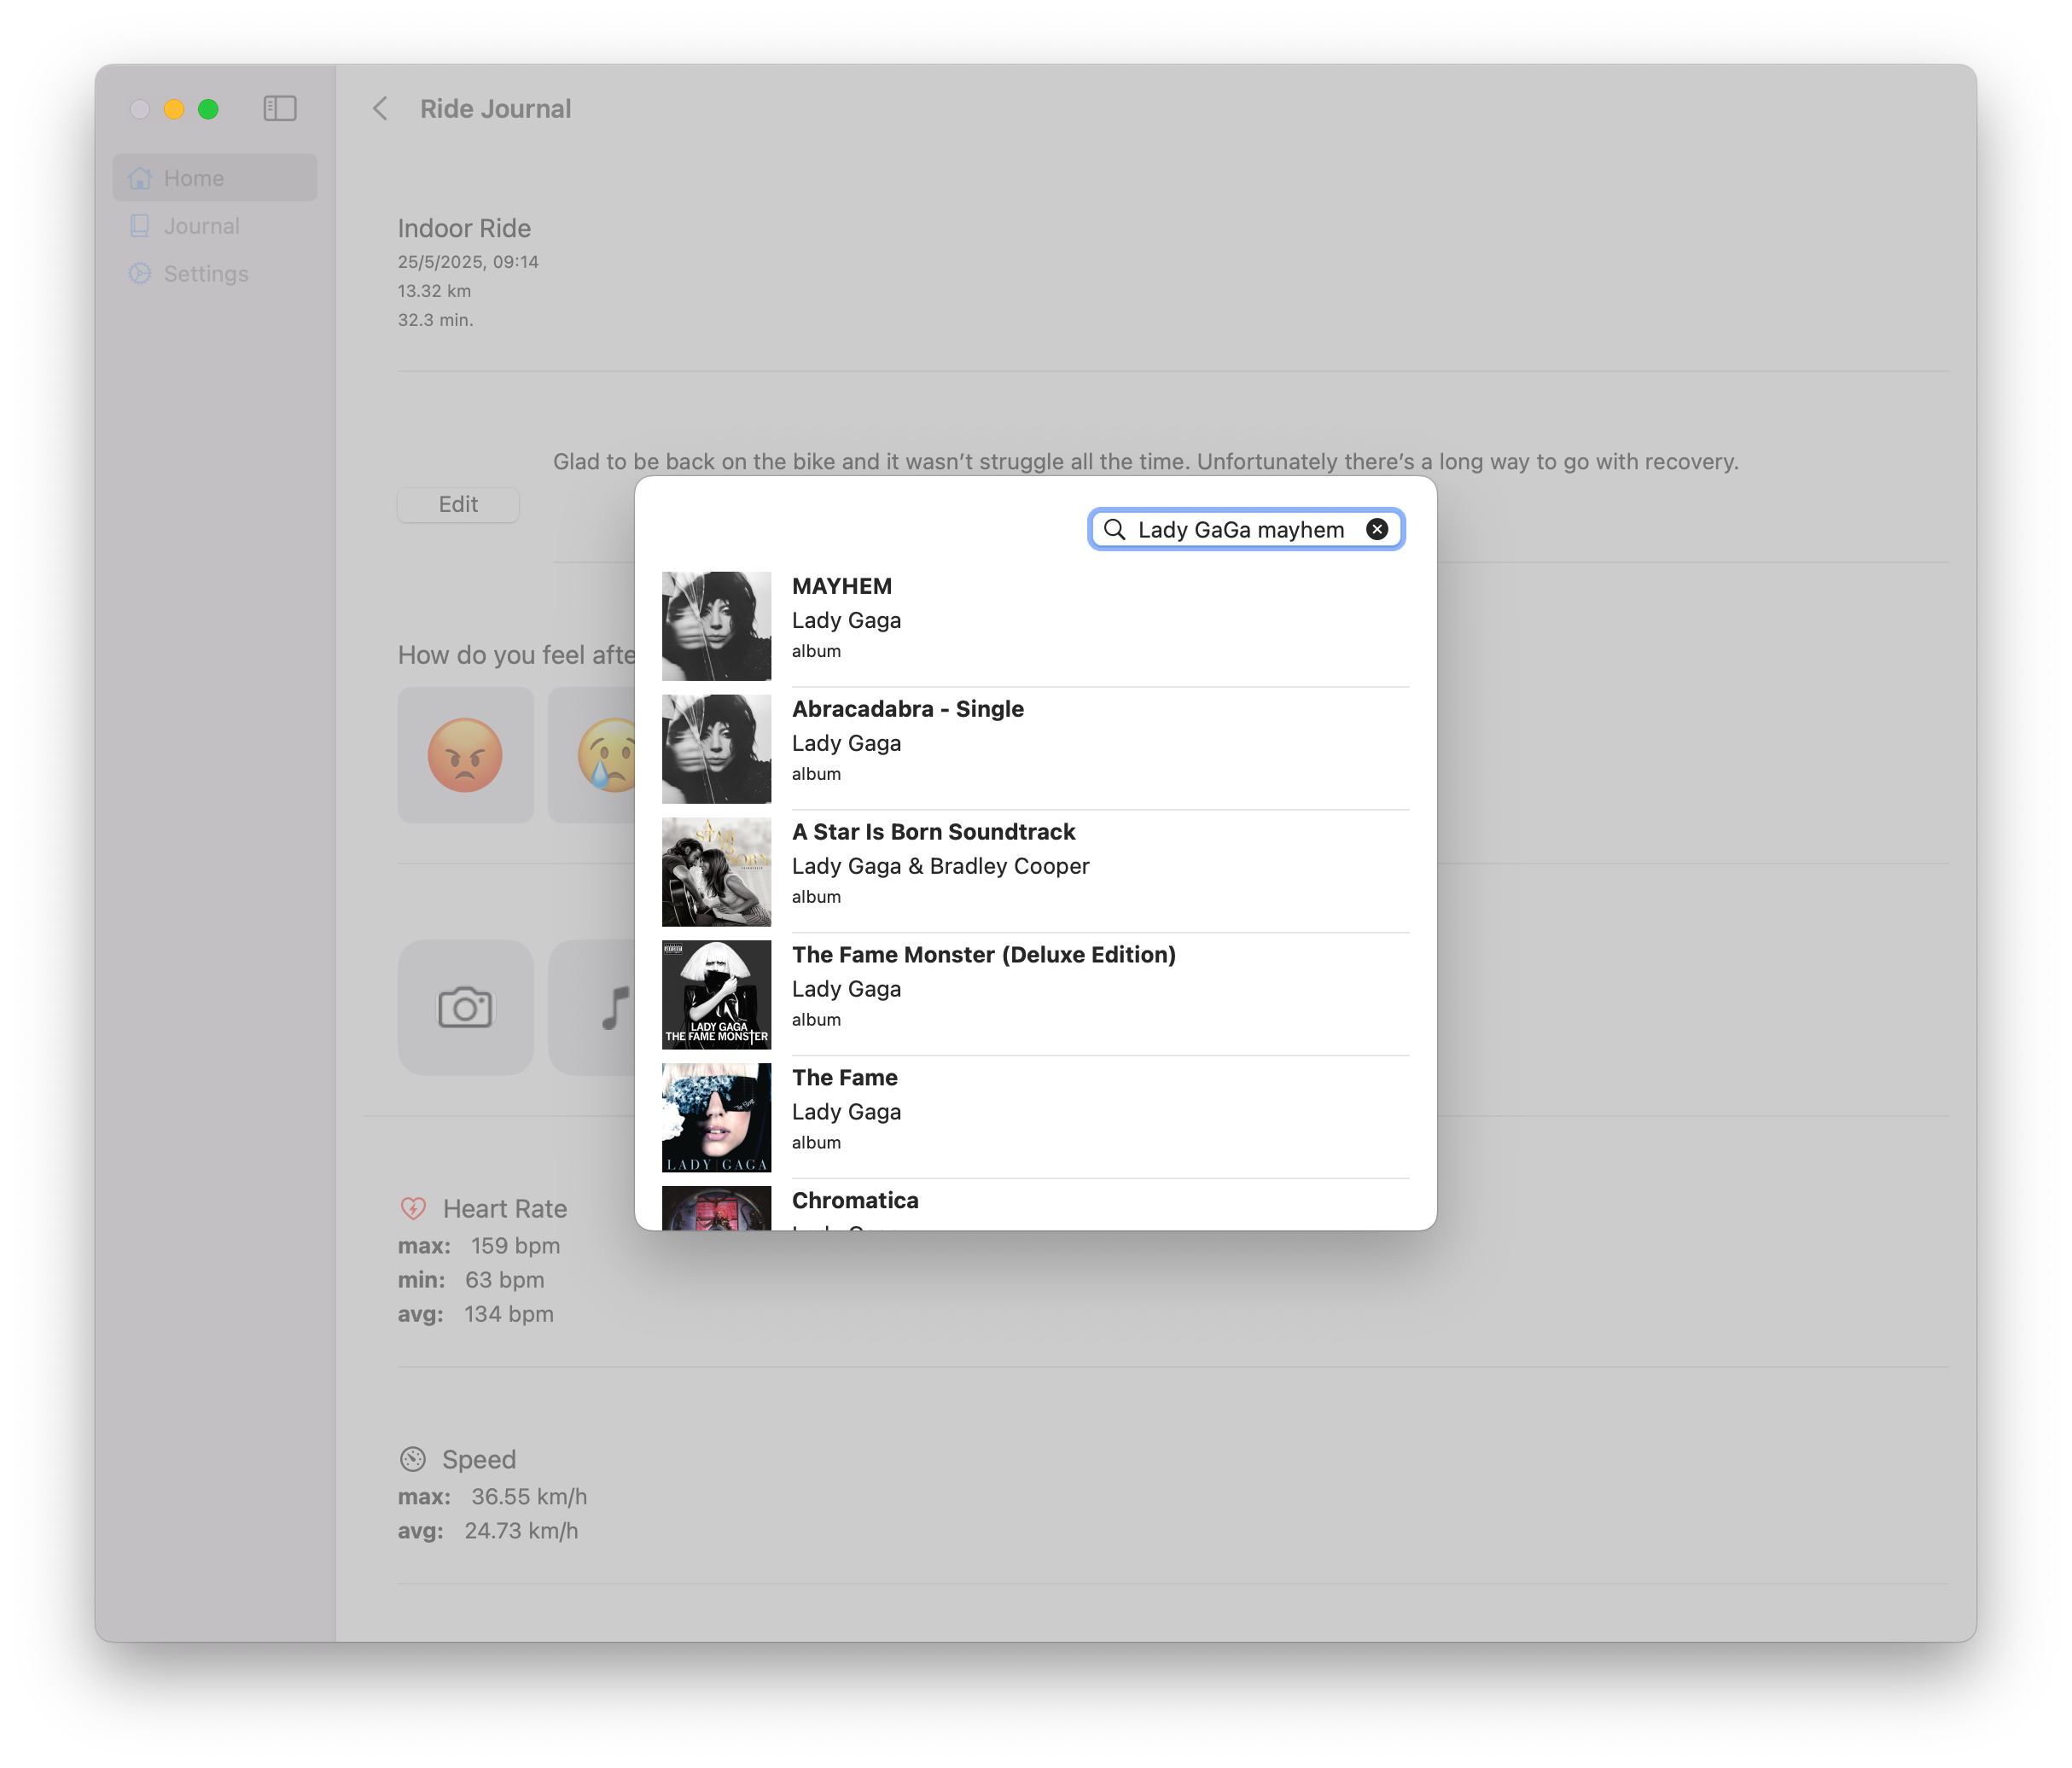Click the Heart Rate heart icon
Viewport: 2072px width, 1768px height.
click(x=413, y=1209)
